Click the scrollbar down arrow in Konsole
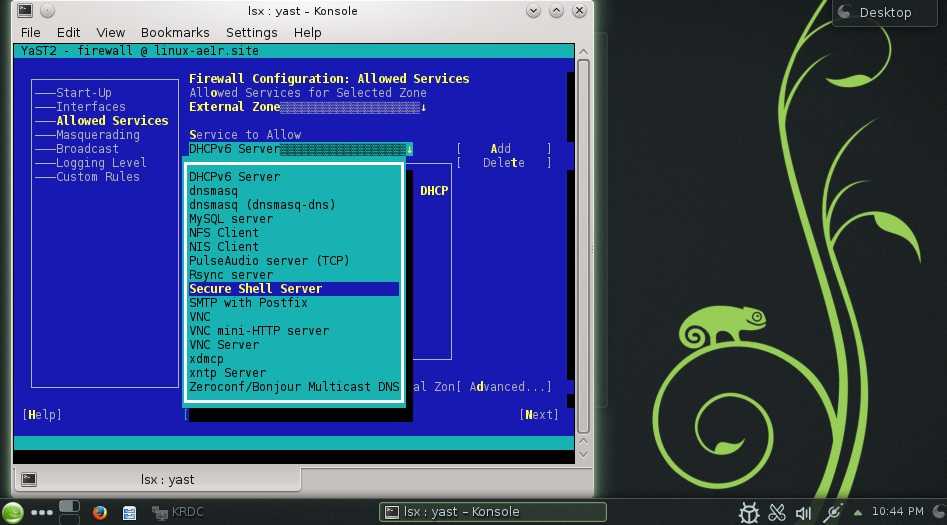This screenshot has width=947, height=525. [x=583, y=454]
